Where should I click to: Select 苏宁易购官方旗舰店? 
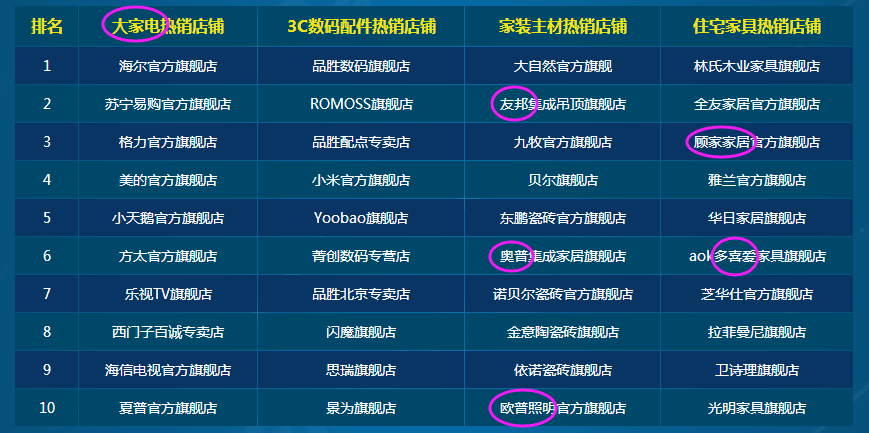[x=168, y=104]
